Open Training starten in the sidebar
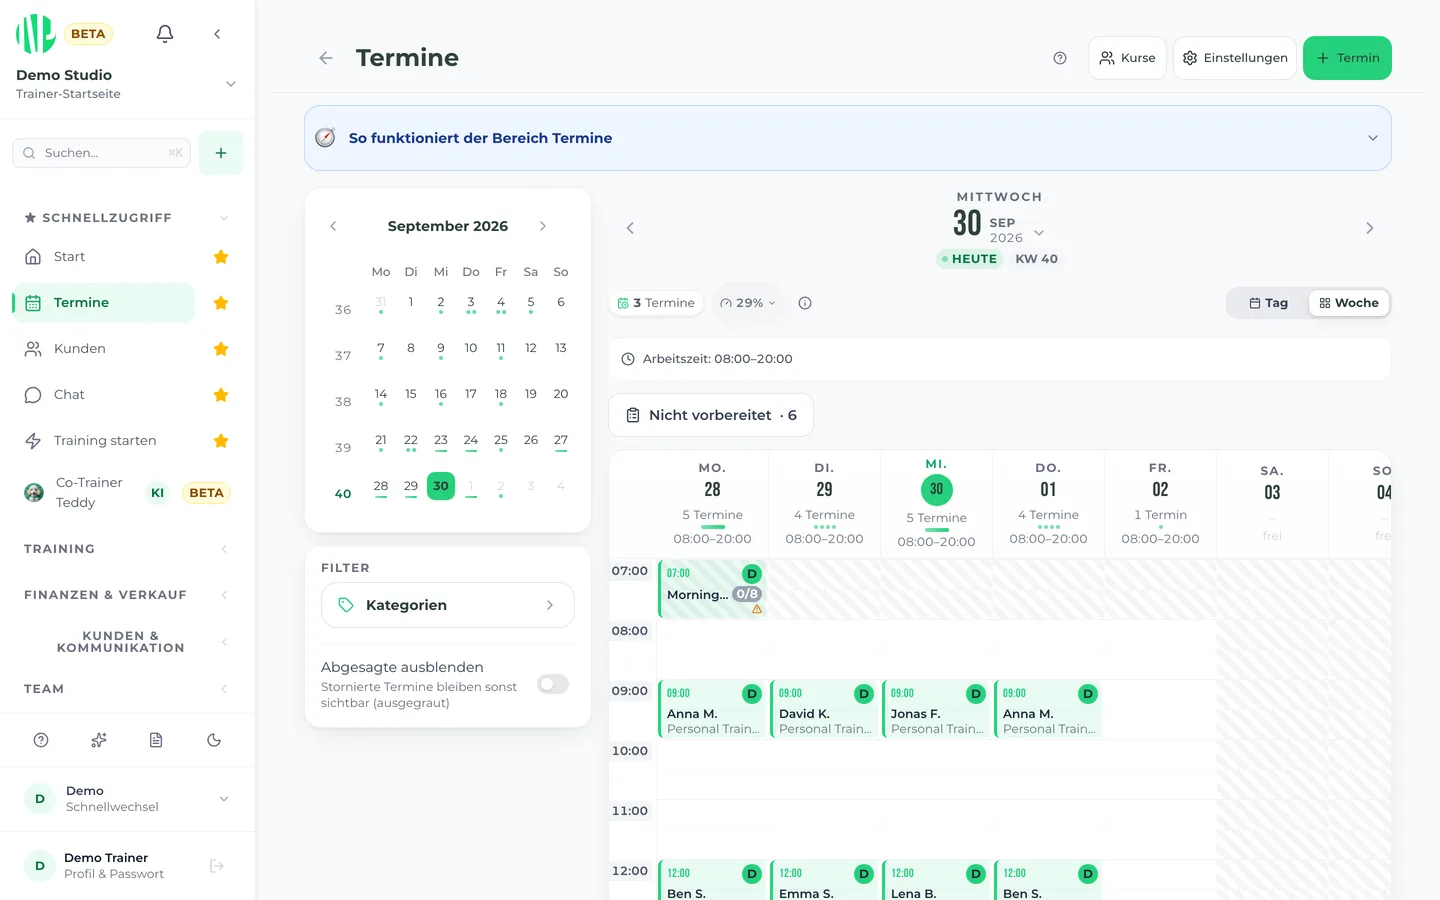 coord(104,441)
